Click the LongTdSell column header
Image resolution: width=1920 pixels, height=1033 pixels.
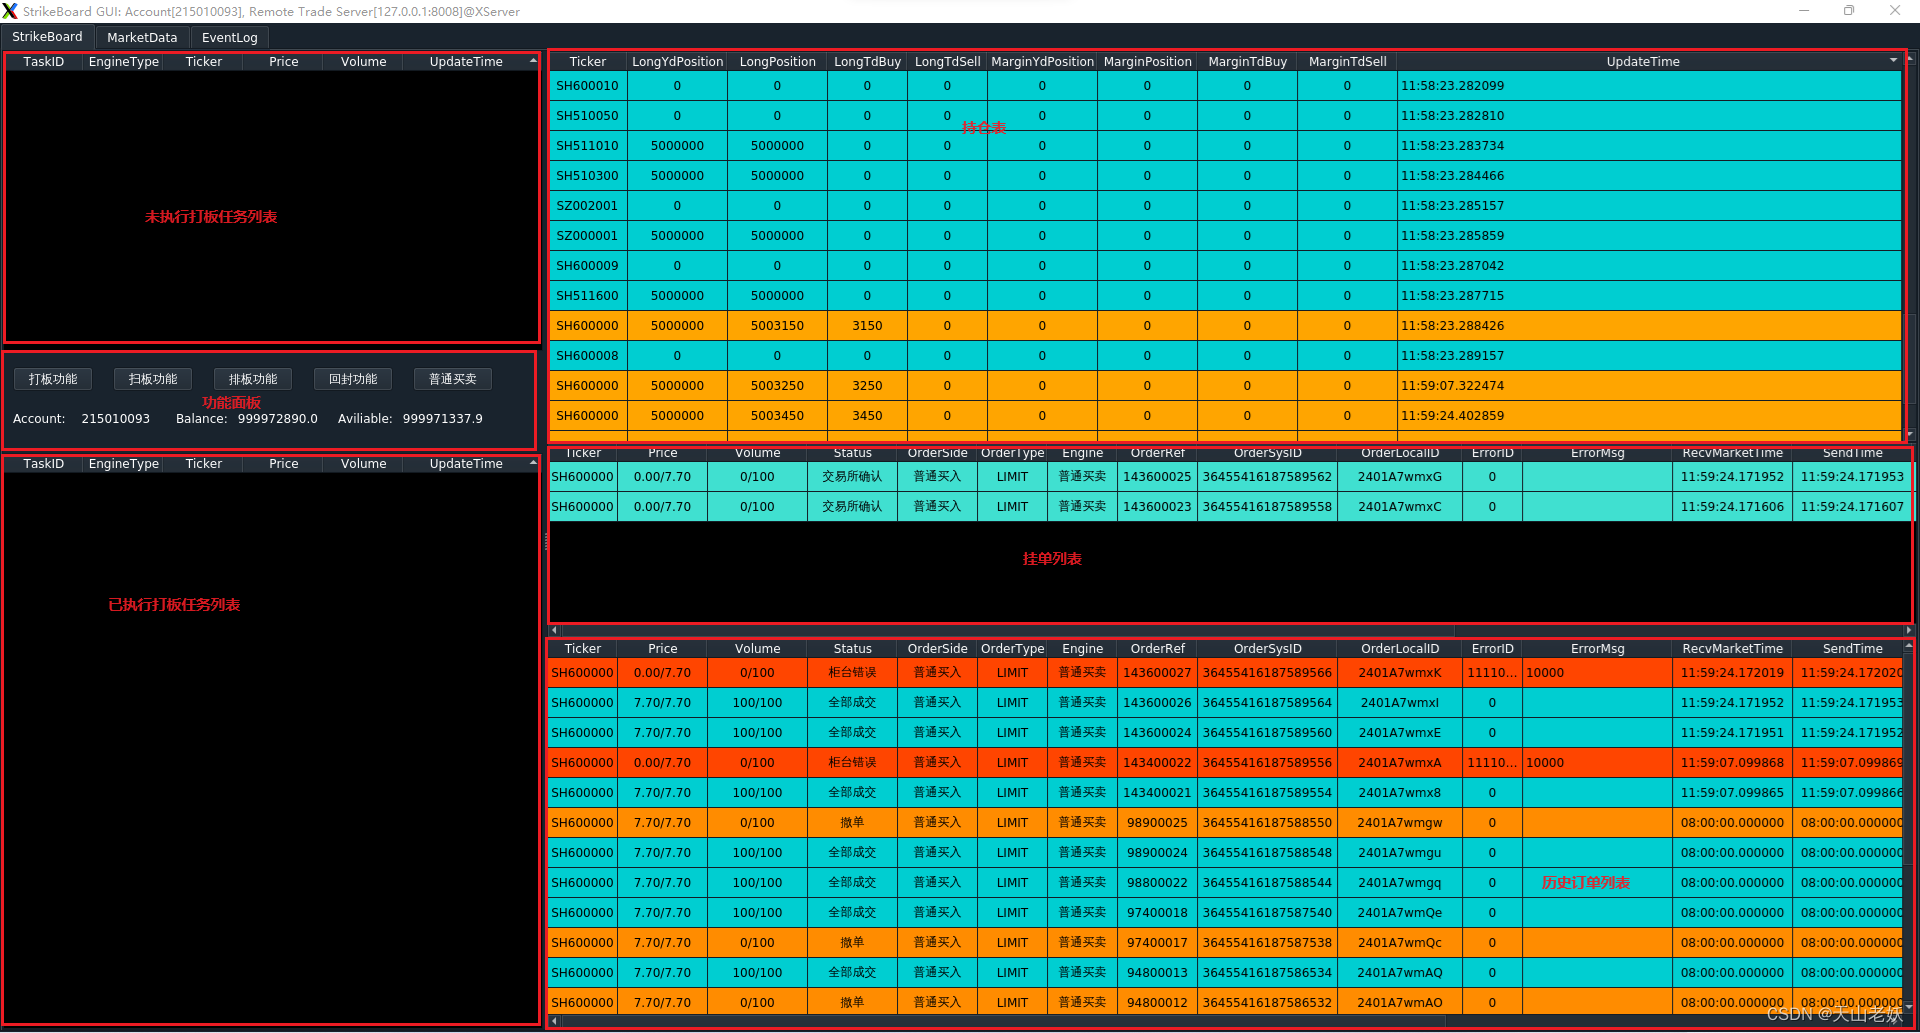point(947,61)
